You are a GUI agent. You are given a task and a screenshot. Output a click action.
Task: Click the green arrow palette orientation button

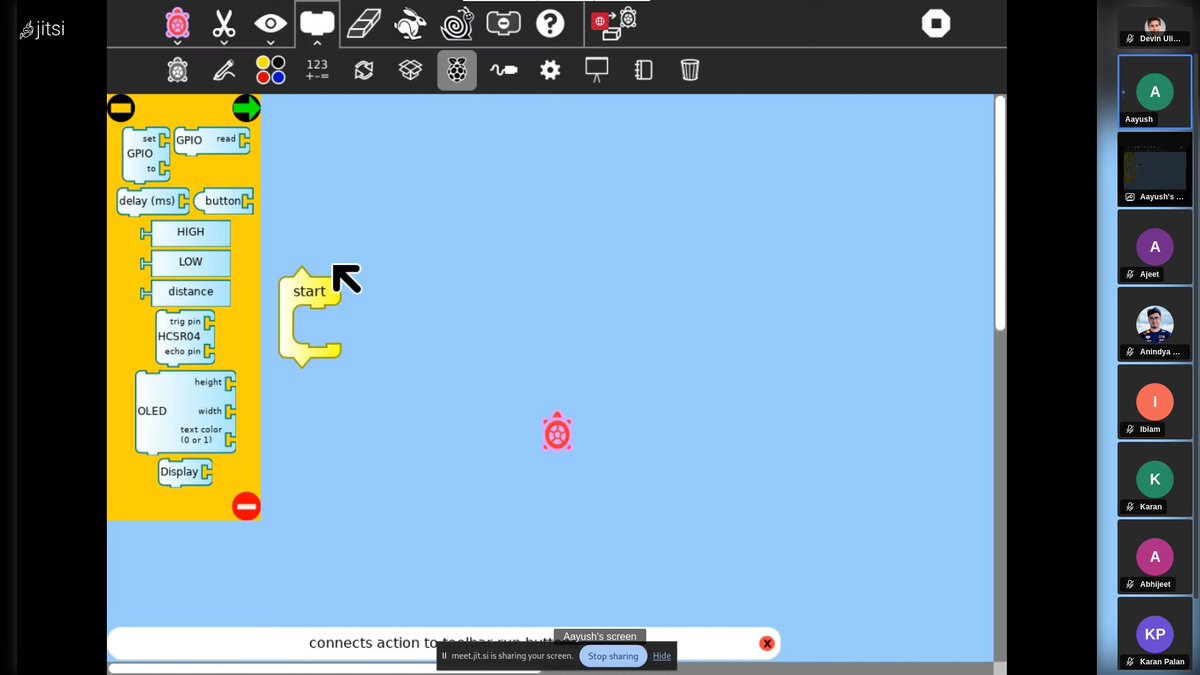(246, 107)
